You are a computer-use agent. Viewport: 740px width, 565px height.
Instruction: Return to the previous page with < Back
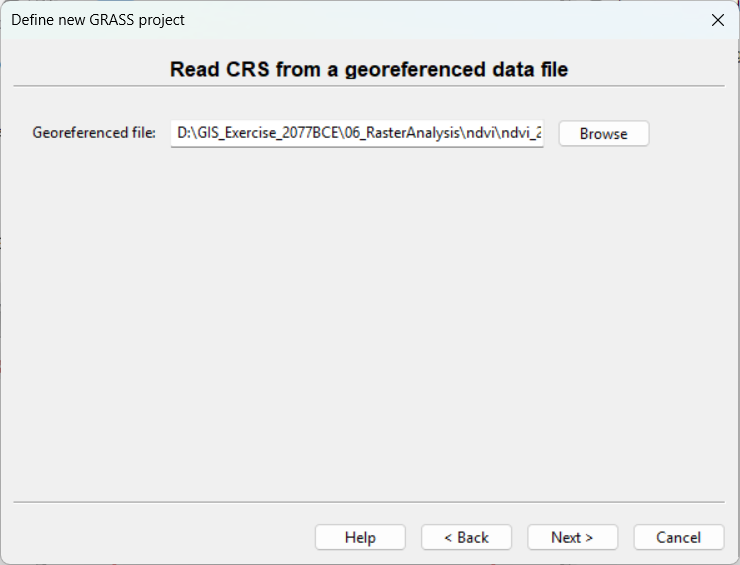point(466,537)
